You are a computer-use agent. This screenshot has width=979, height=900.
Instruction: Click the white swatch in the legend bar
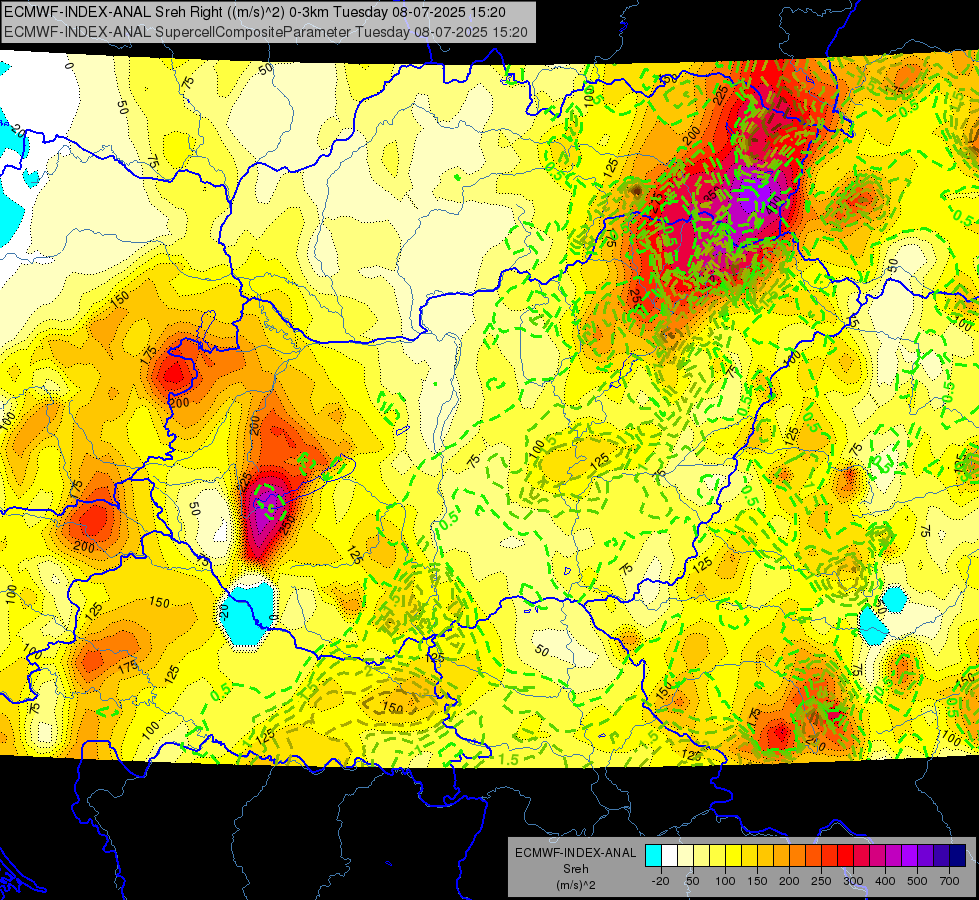point(669,855)
